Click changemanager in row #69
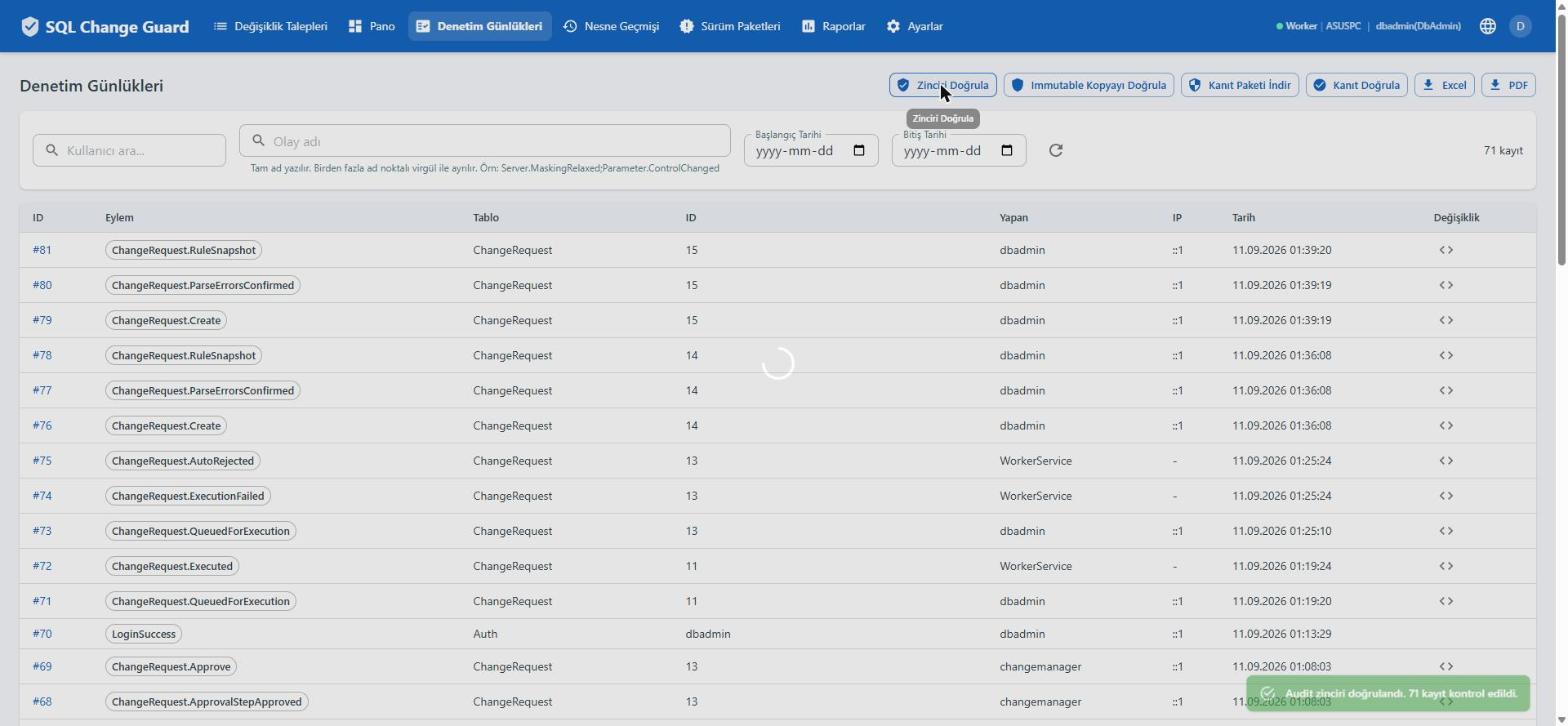1568x726 pixels. pyautogui.click(x=1040, y=666)
